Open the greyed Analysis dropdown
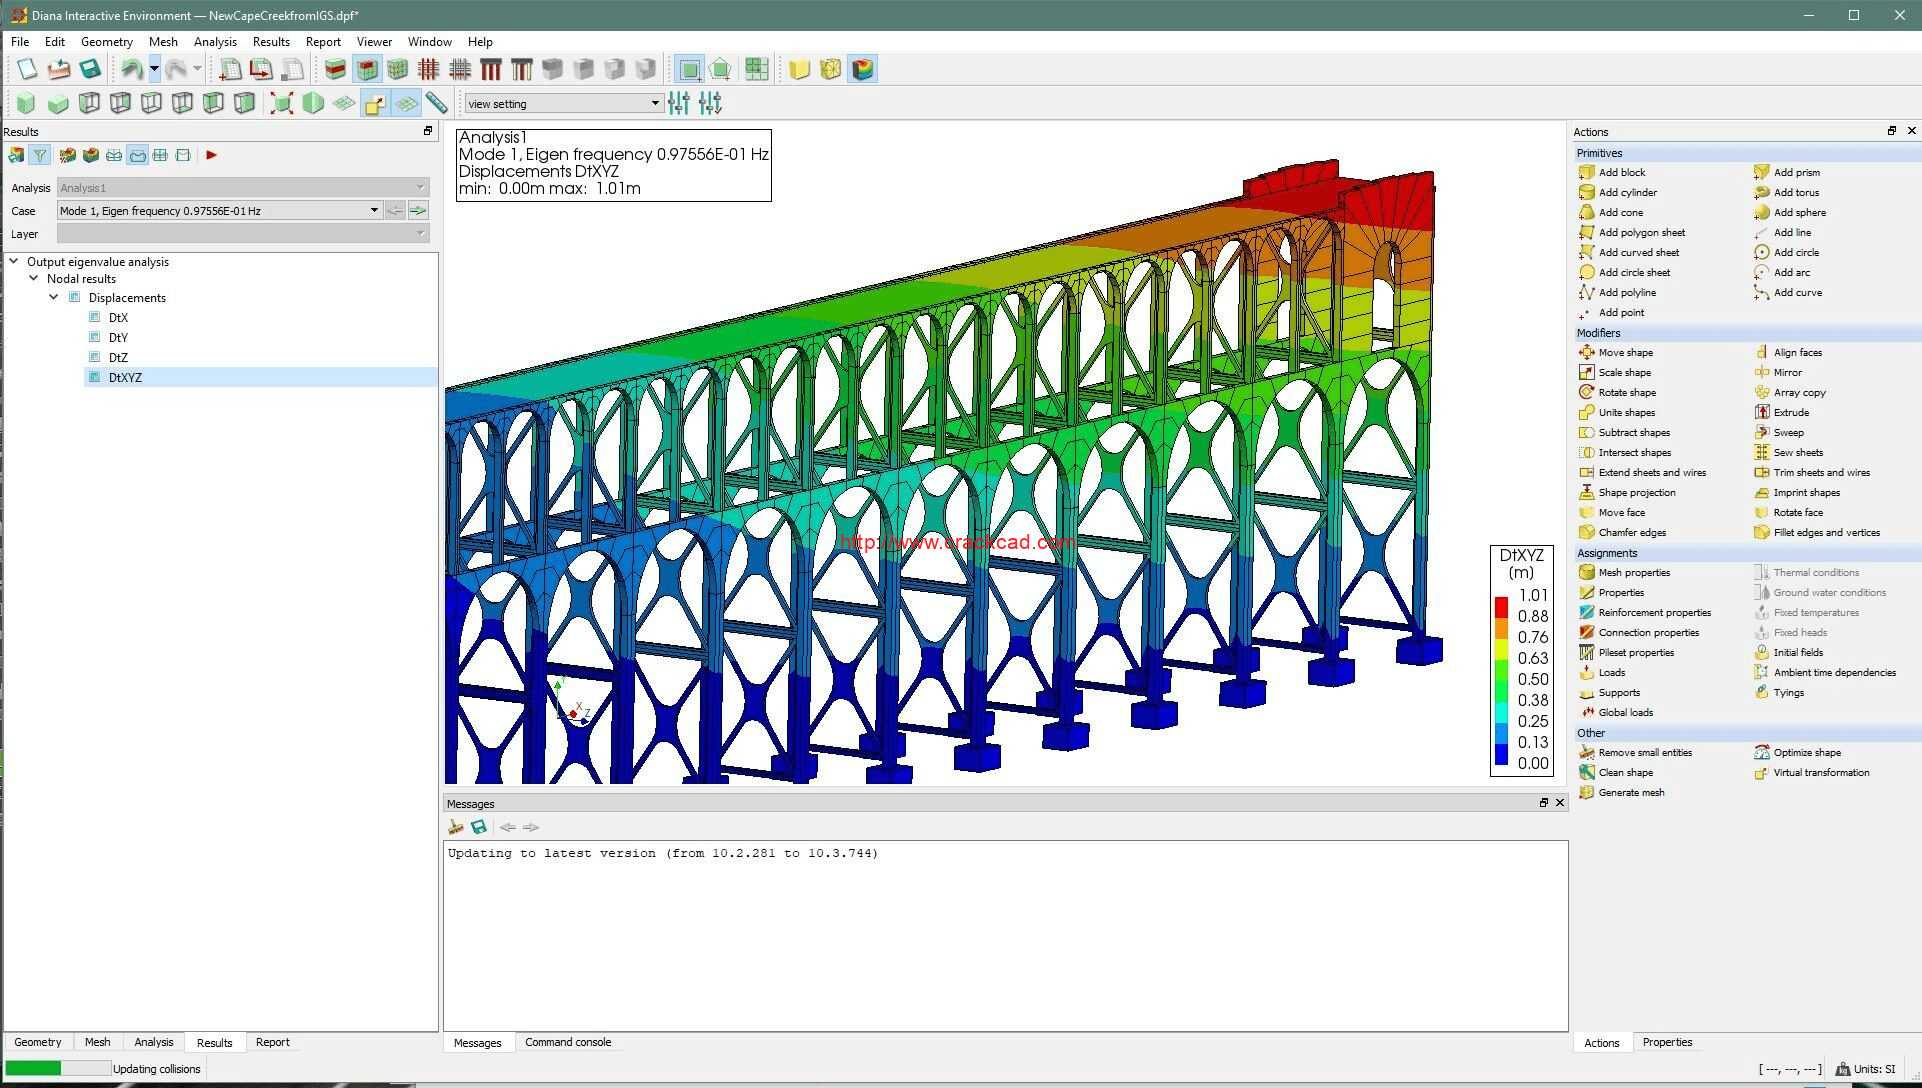Screen dimensions: 1922x1088 click(x=243, y=187)
